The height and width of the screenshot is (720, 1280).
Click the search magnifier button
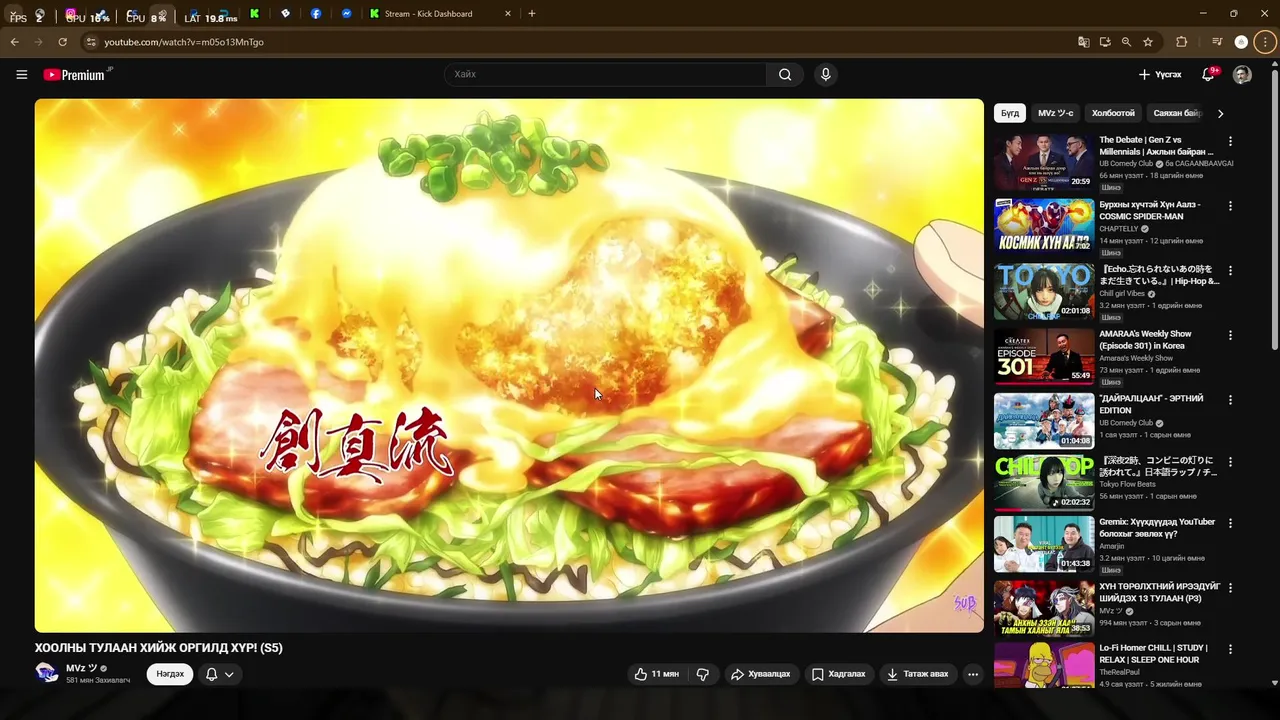[785, 74]
